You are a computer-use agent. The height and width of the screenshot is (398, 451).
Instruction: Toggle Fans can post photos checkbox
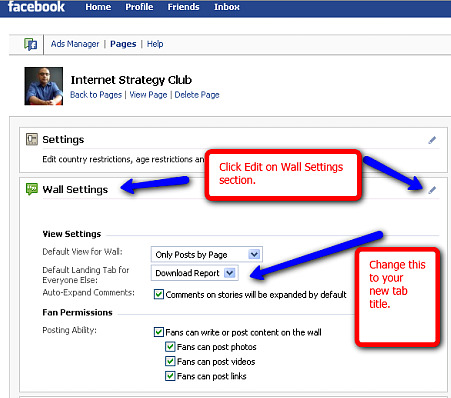170,347
